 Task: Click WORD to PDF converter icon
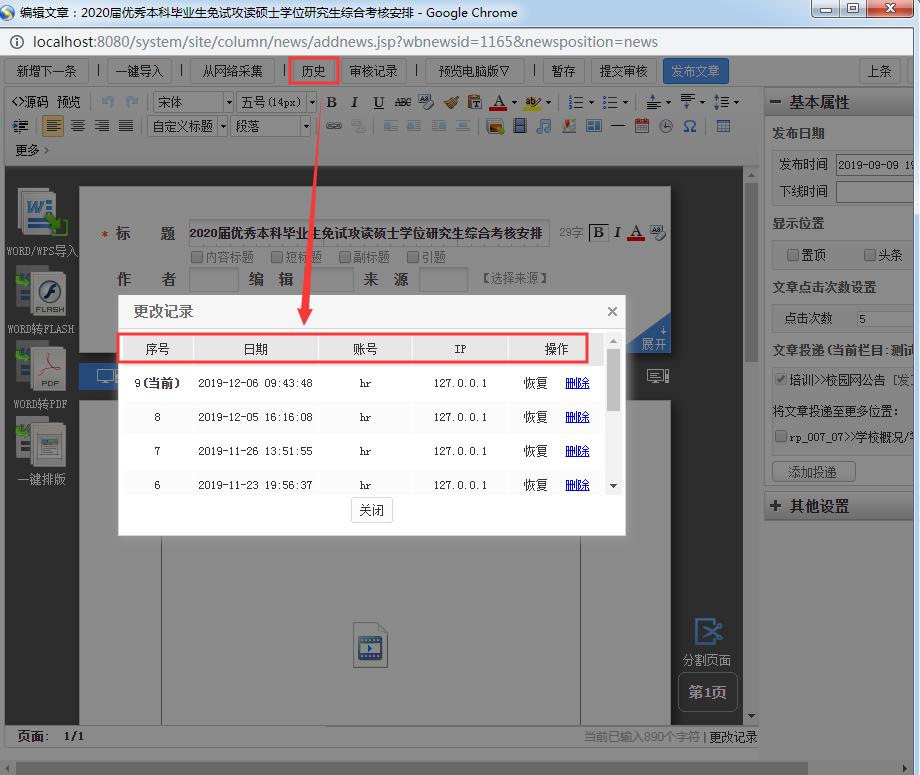[x=41, y=368]
